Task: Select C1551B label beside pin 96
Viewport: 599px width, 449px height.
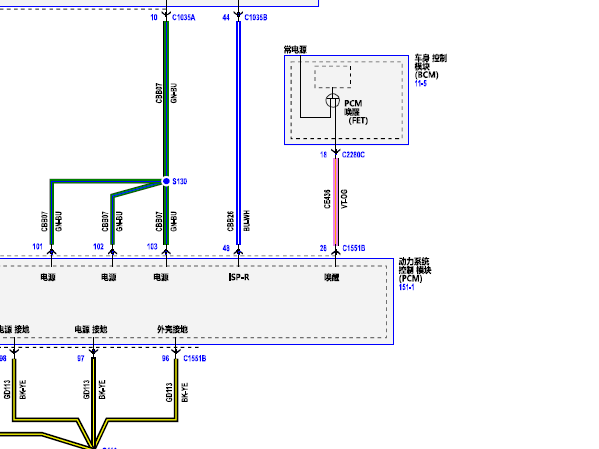Action: [x=195, y=358]
